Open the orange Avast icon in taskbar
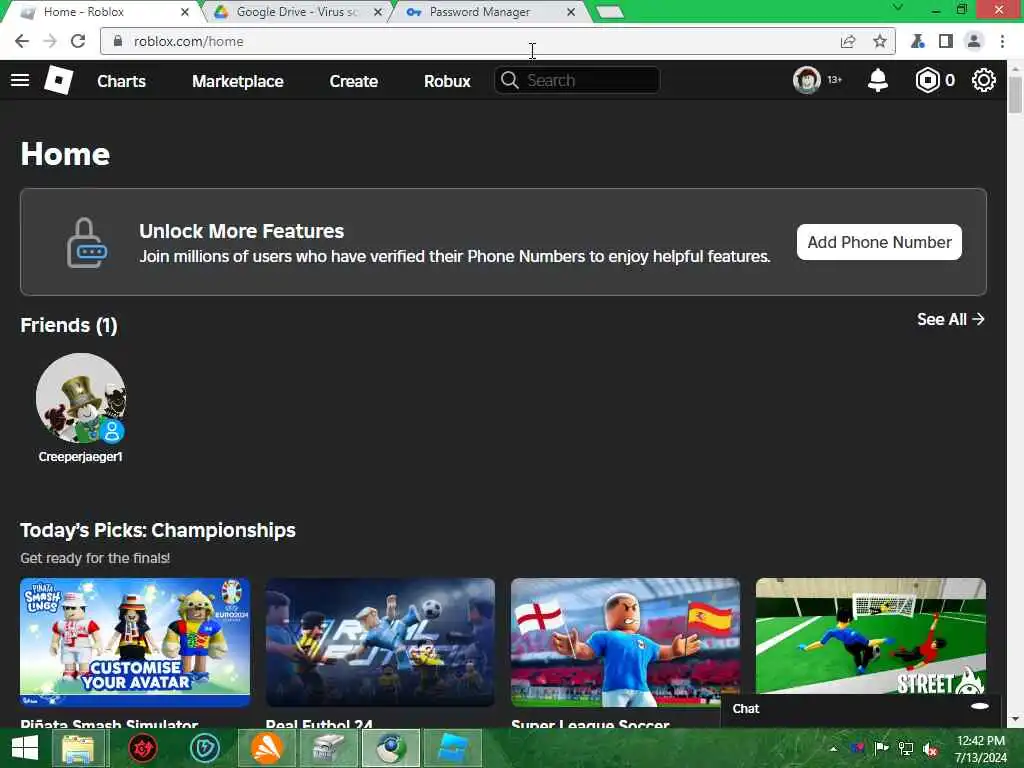Viewport: 1024px width, 768px height. coord(266,748)
